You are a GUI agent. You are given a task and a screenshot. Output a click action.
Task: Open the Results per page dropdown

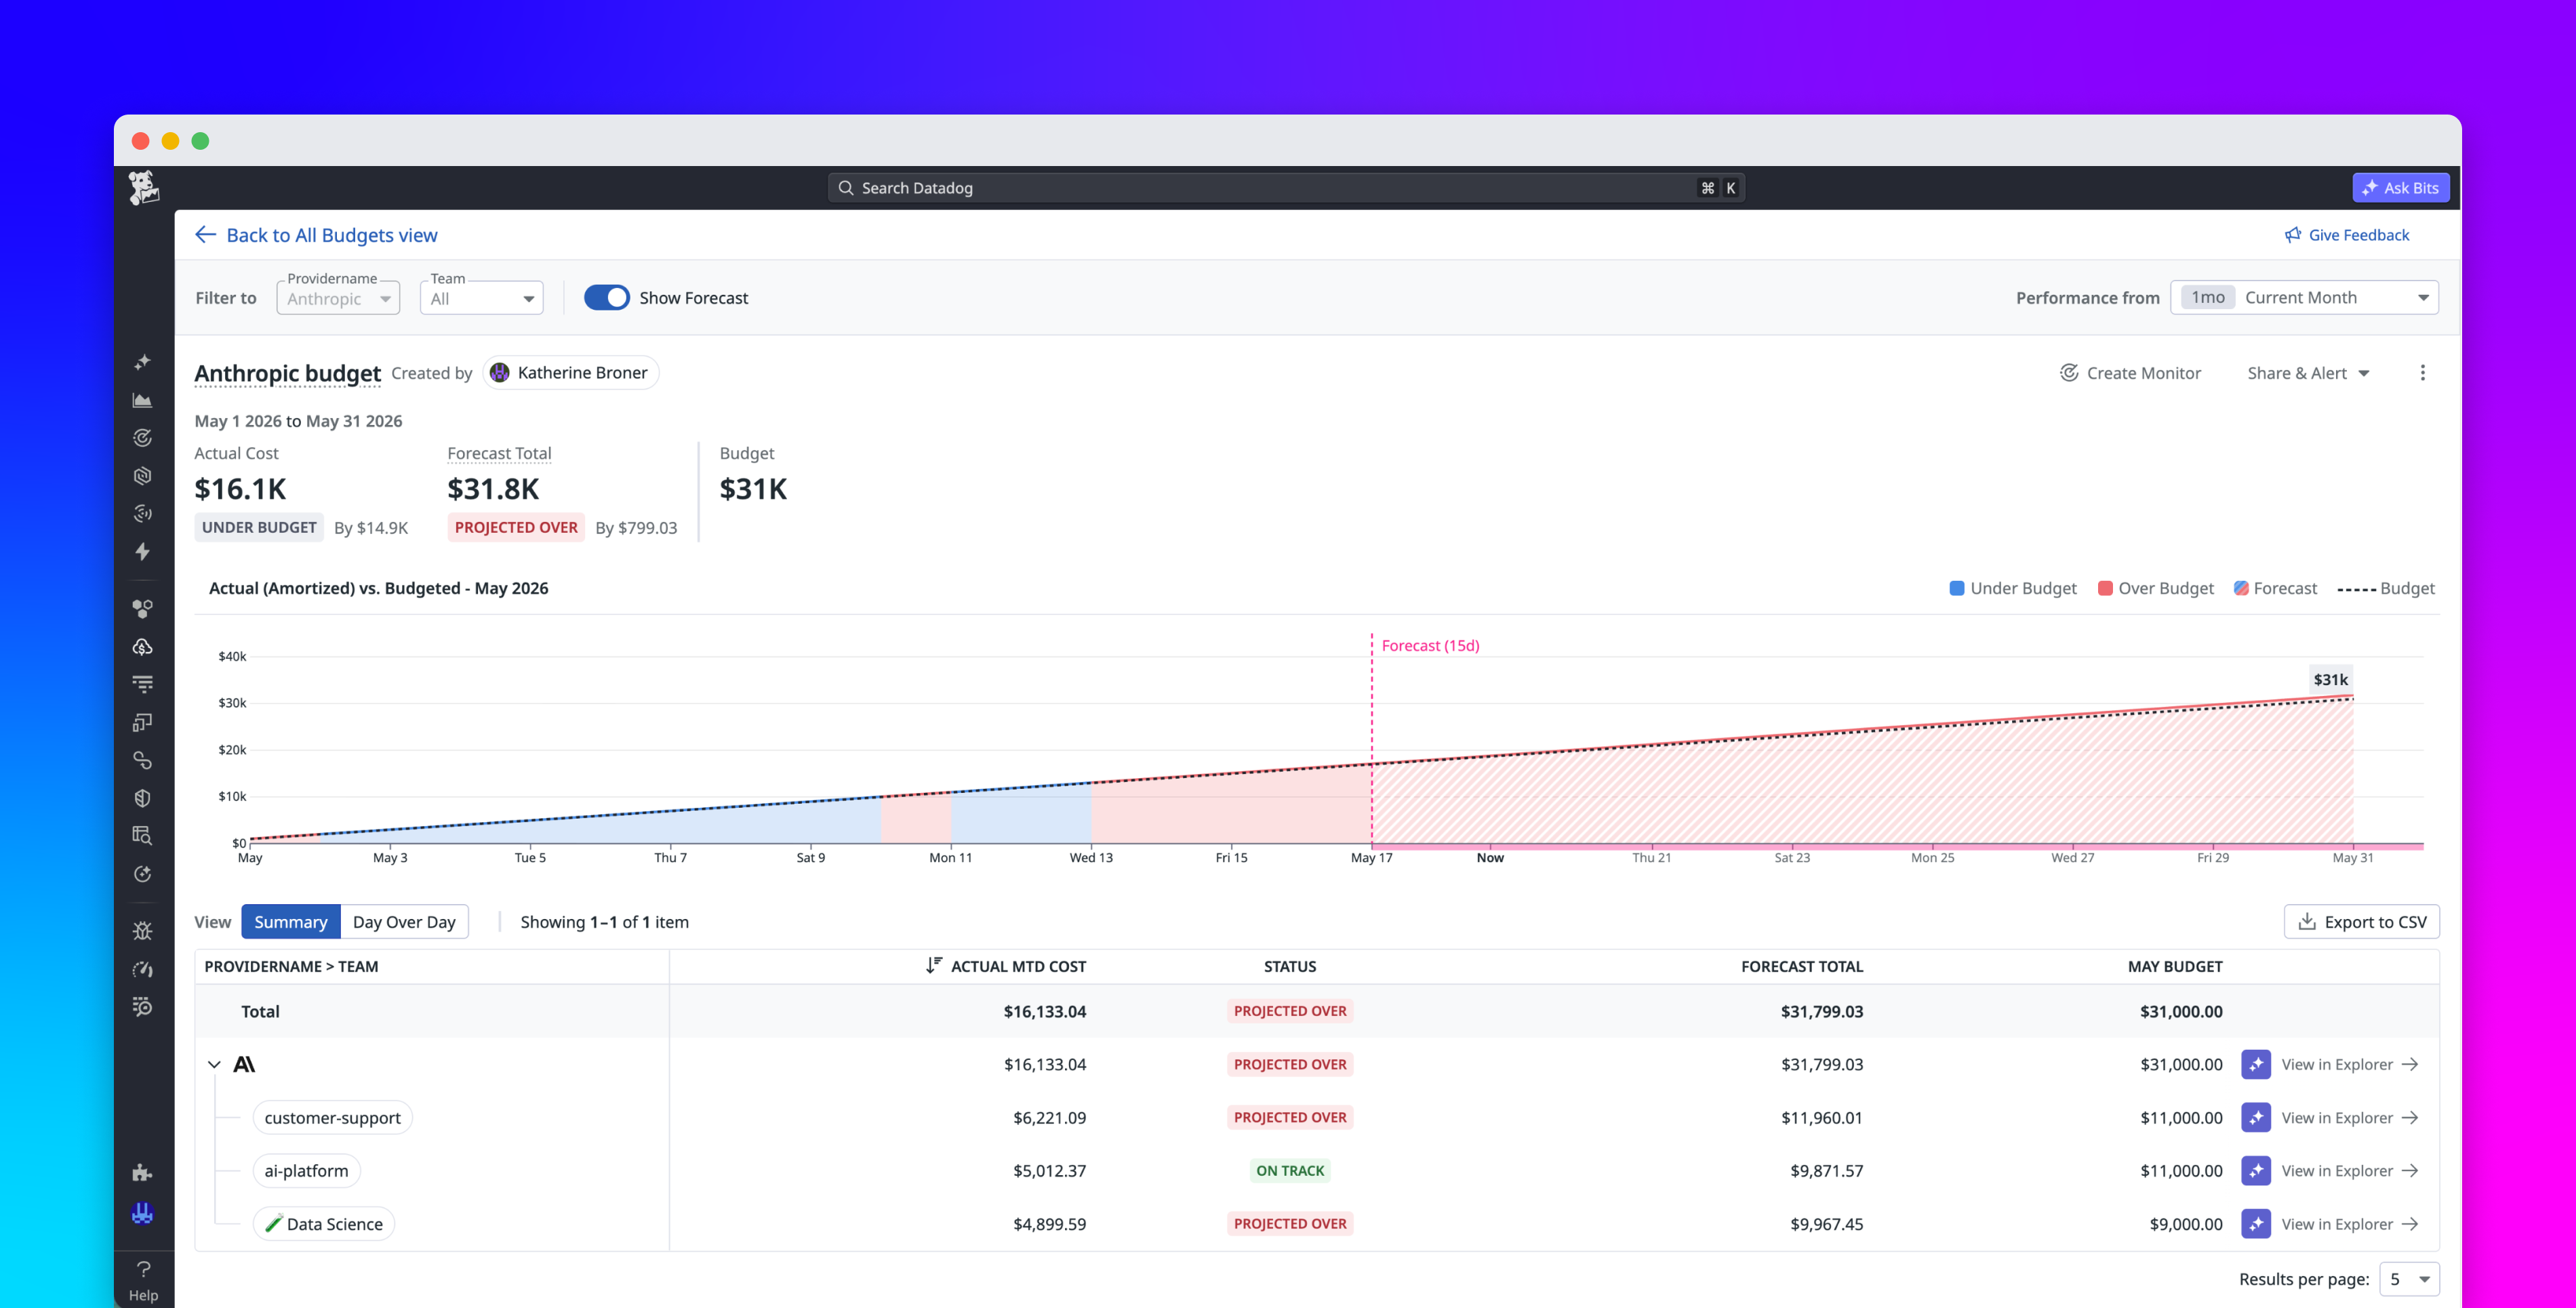(x=2409, y=1279)
